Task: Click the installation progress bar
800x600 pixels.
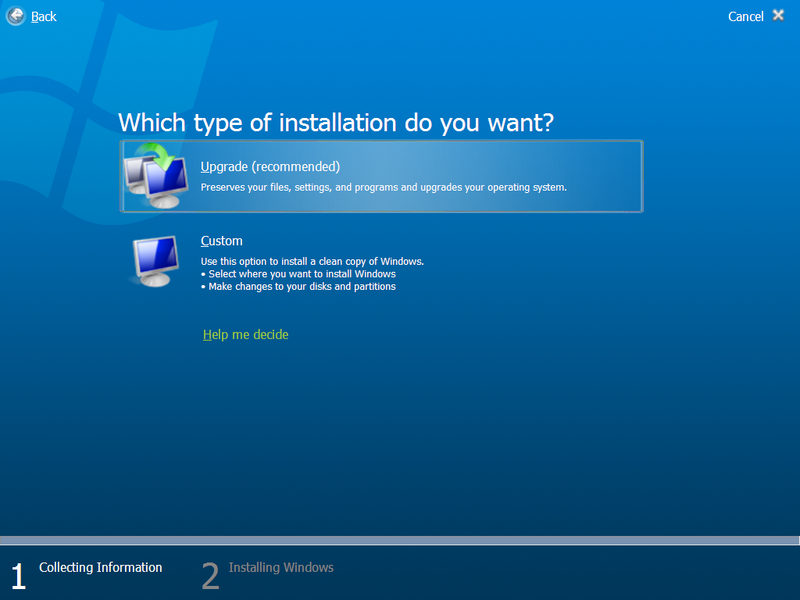Action: pyautogui.click(x=400, y=540)
